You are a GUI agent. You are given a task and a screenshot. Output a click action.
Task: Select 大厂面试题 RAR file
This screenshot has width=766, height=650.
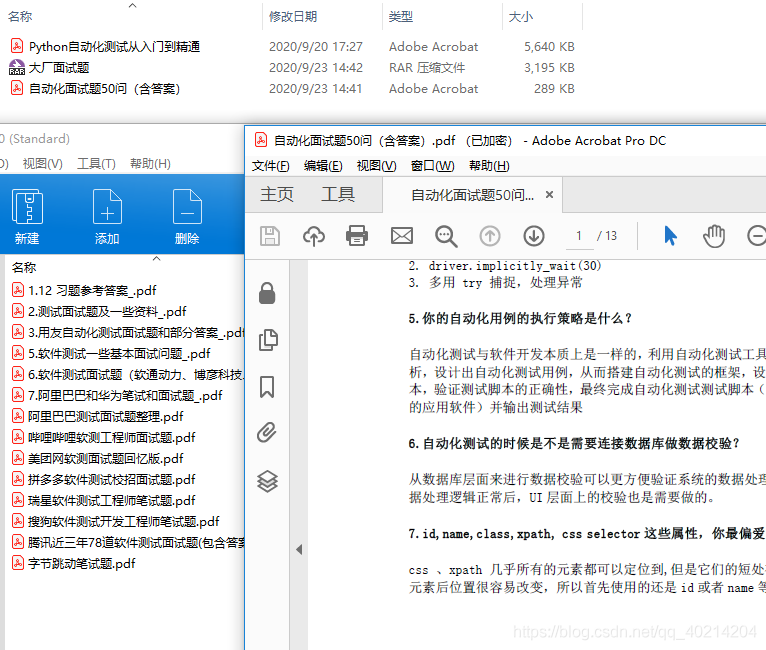59,67
